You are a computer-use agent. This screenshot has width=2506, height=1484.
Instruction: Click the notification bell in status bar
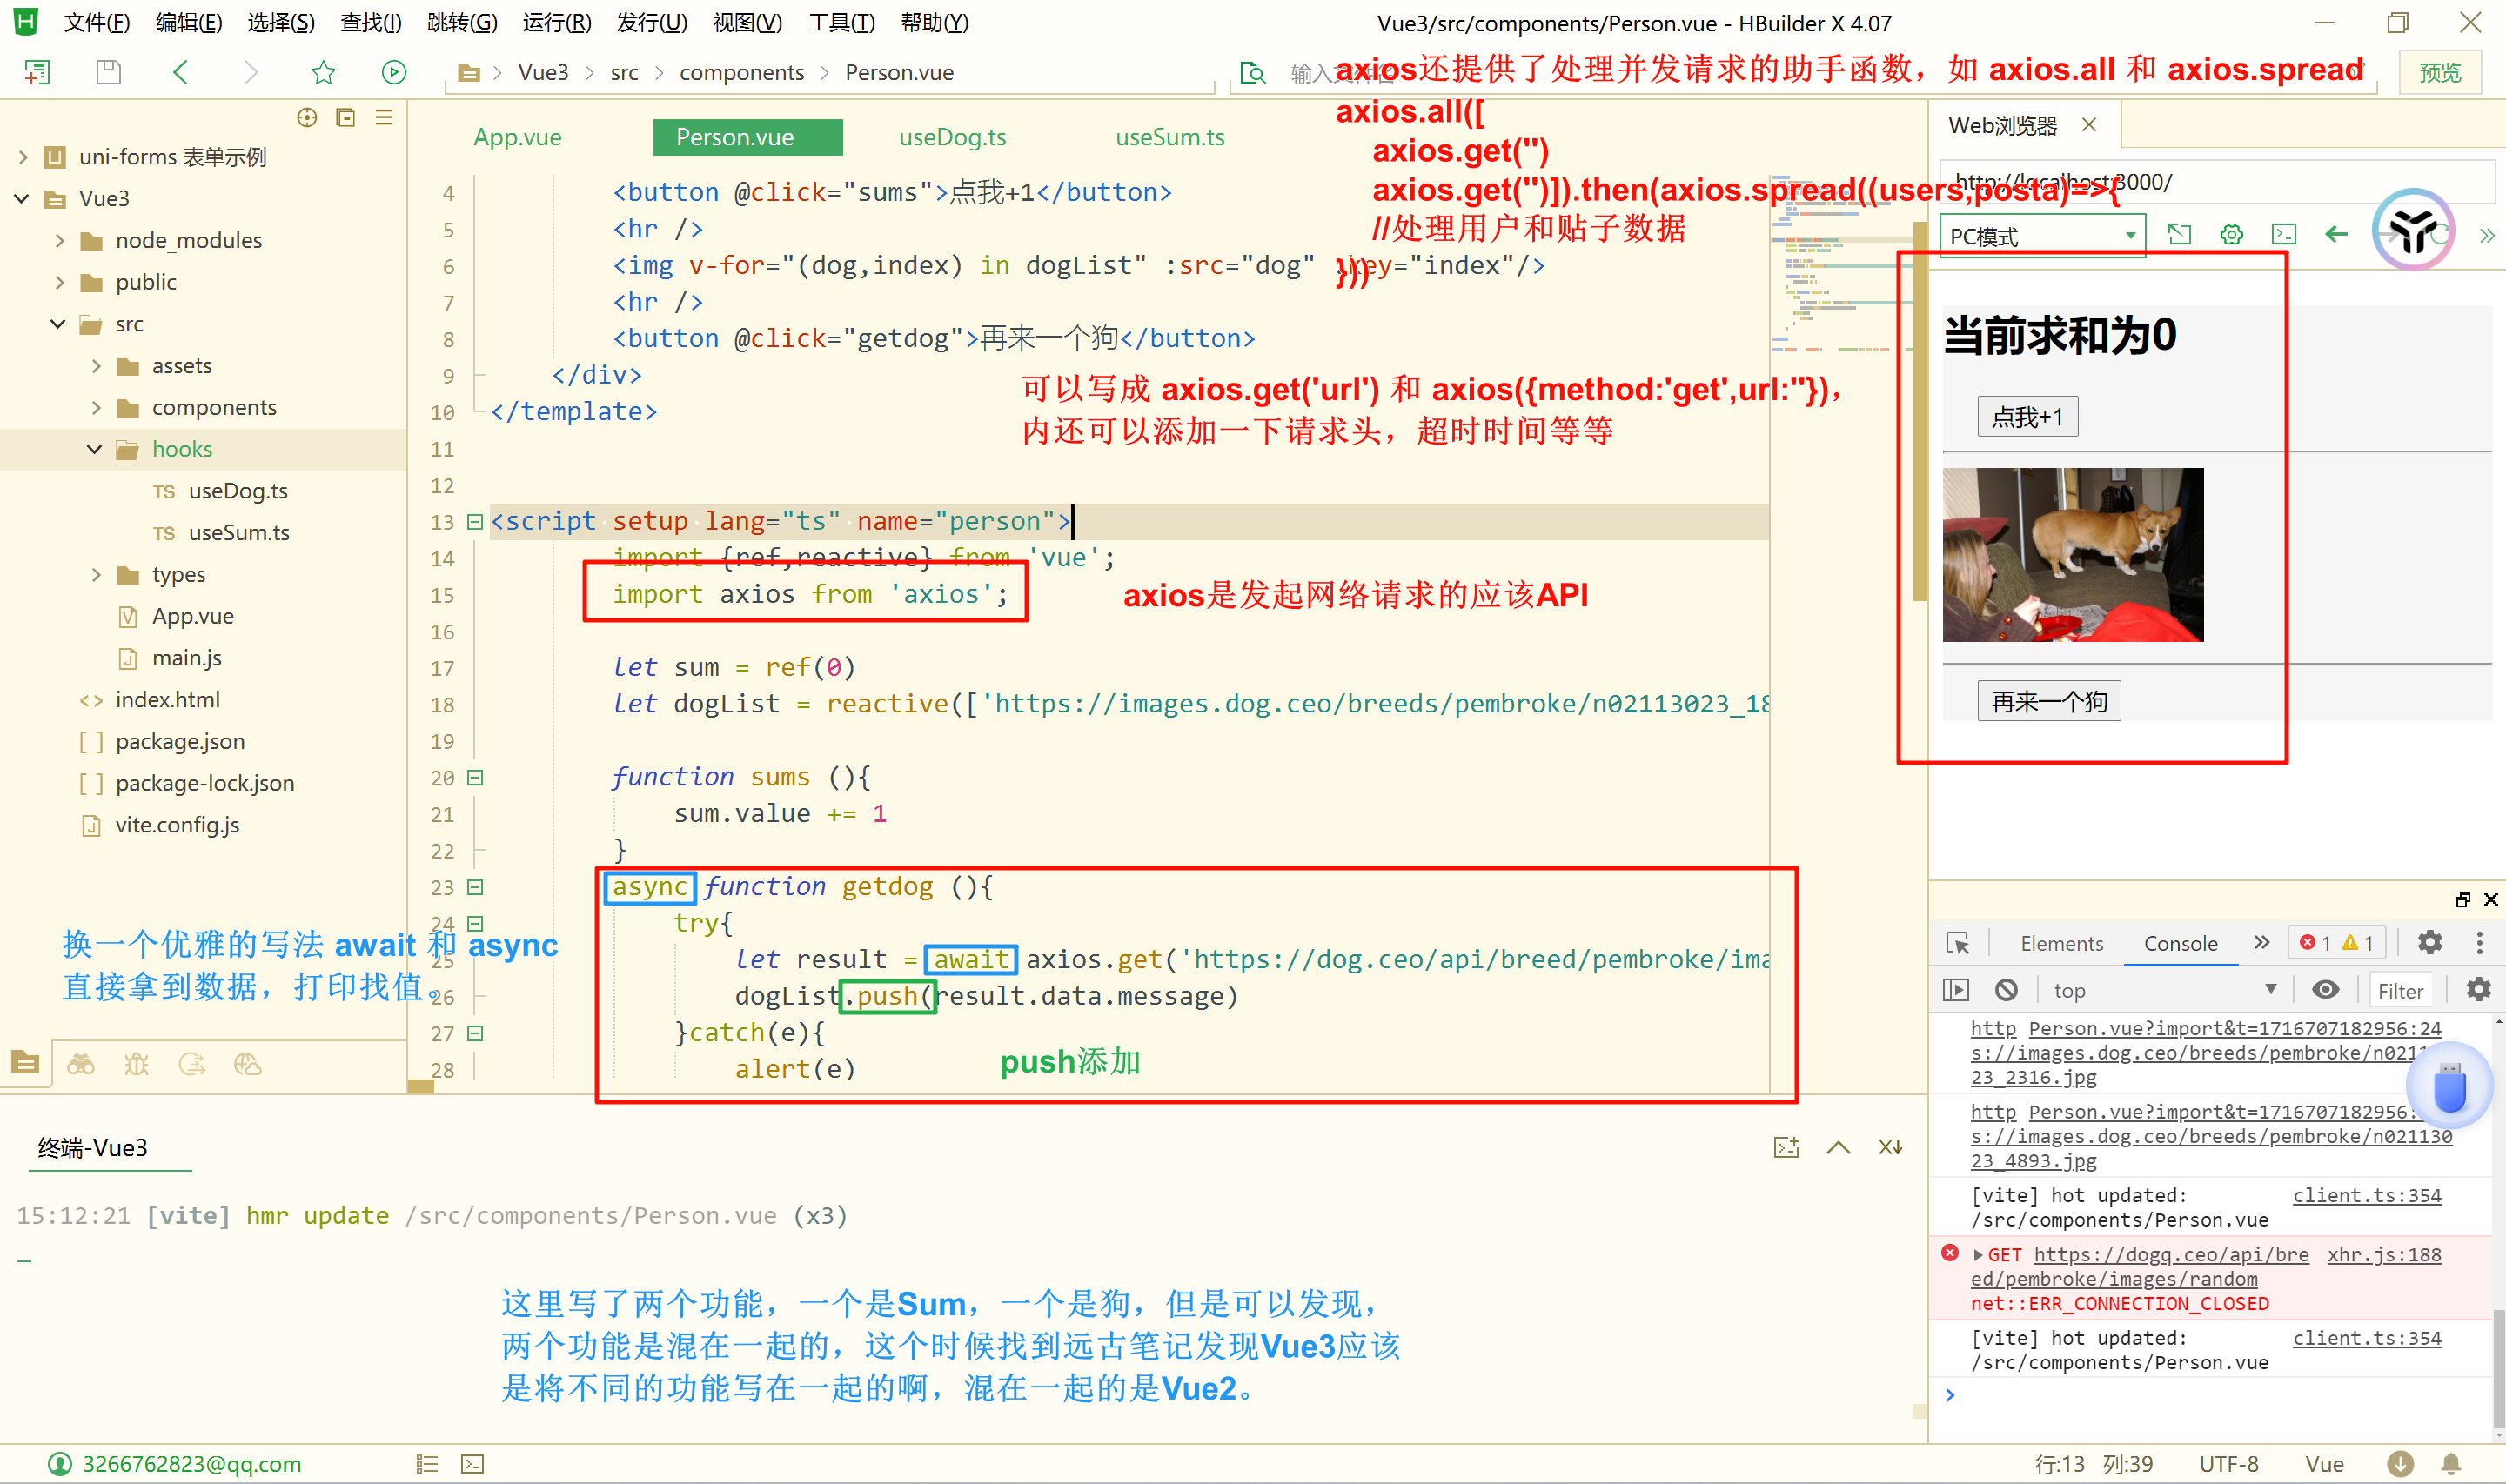click(2451, 1464)
